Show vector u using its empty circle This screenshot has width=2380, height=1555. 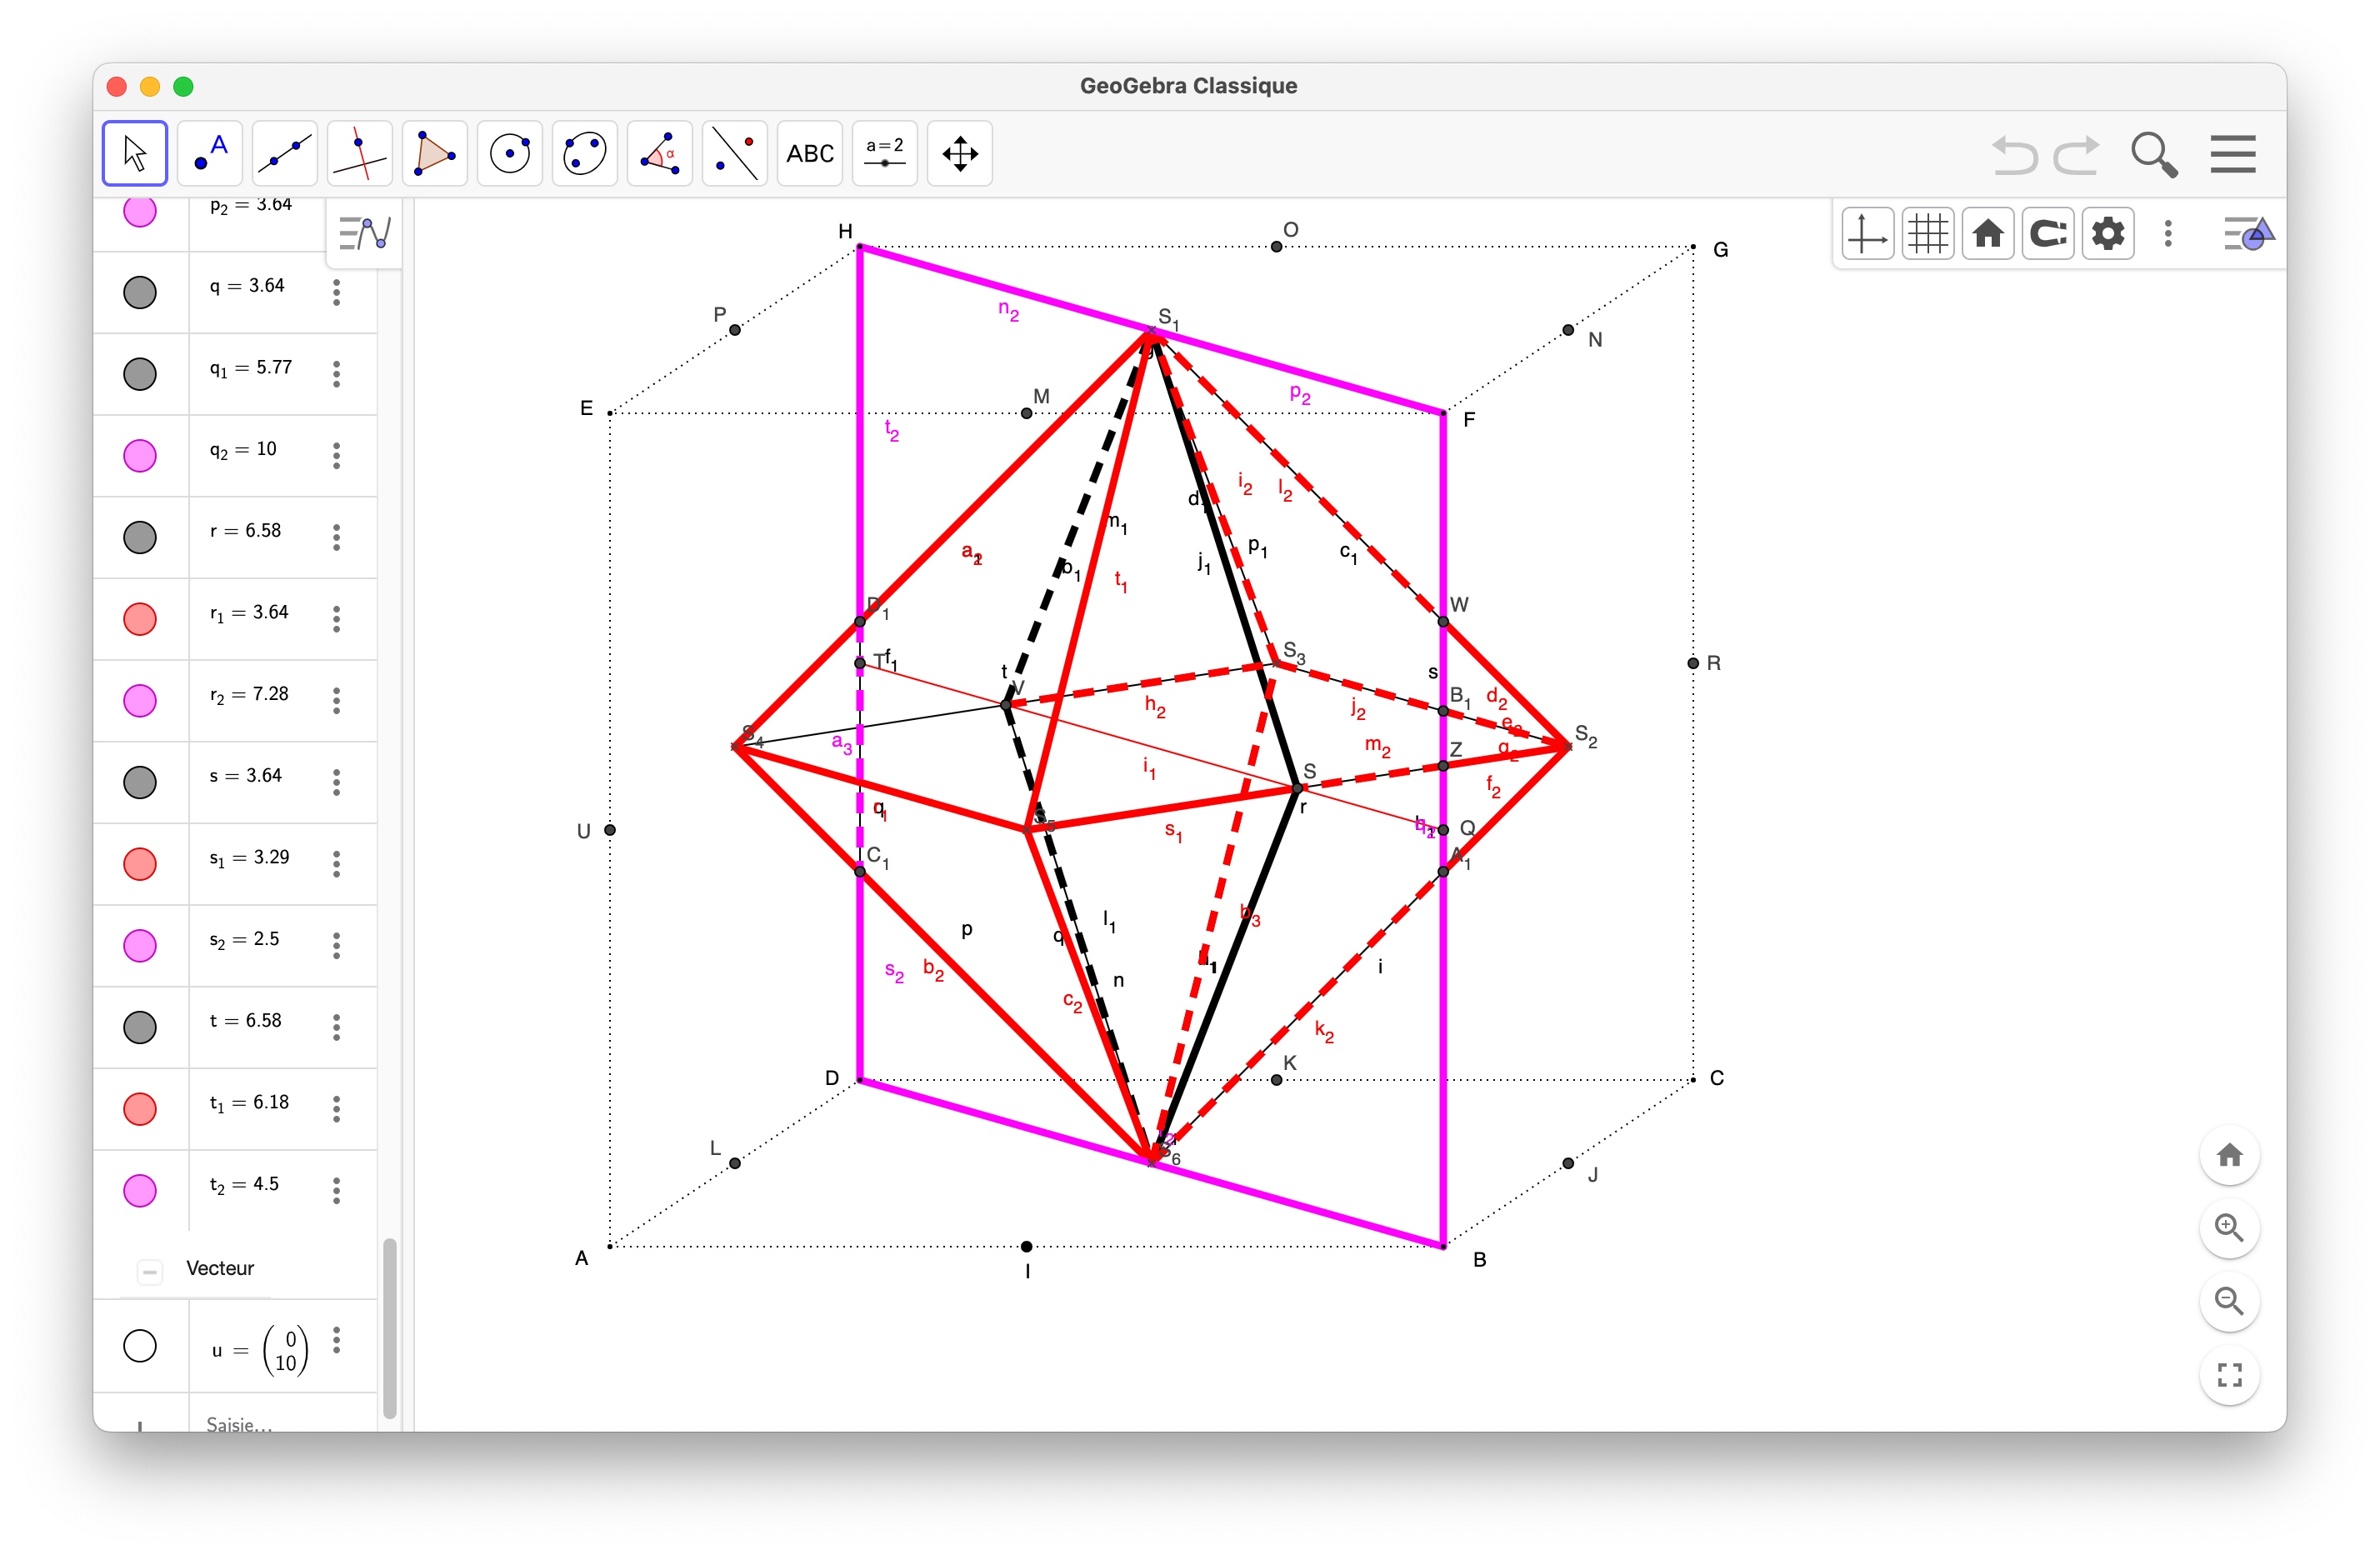(140, 1345)
